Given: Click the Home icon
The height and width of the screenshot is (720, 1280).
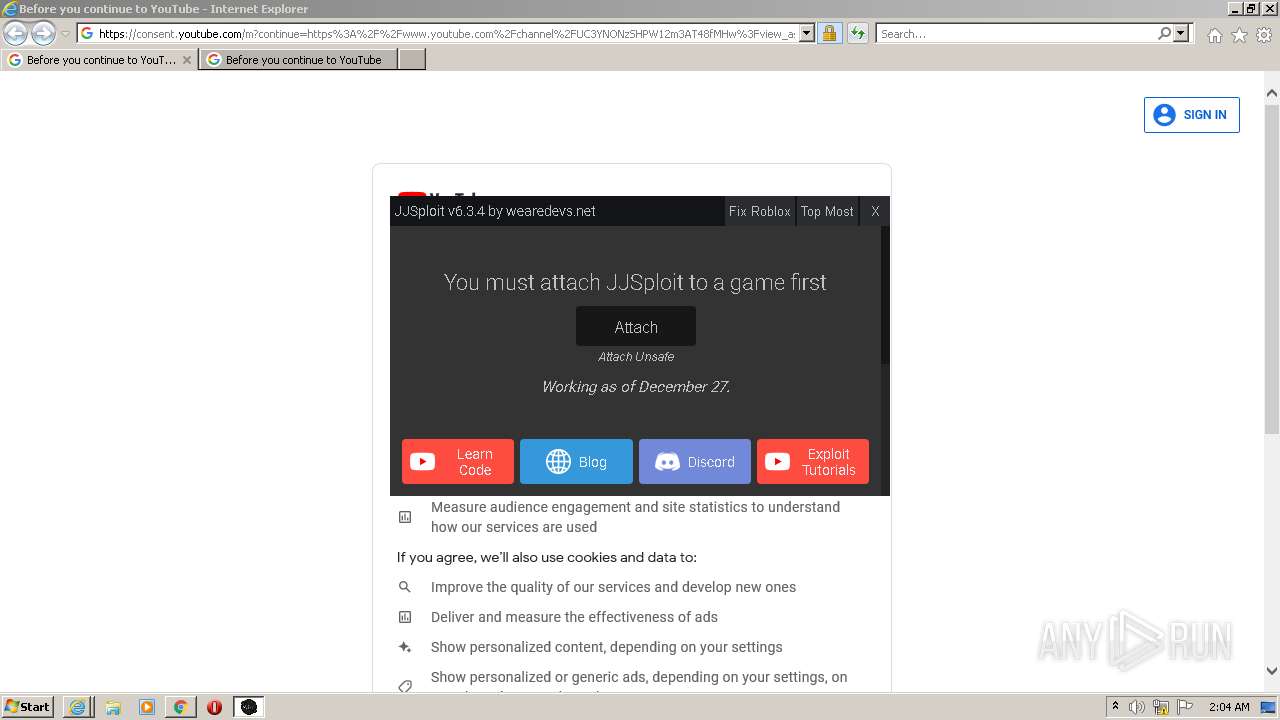Looking at the screenshot, I should (1214, 35).
